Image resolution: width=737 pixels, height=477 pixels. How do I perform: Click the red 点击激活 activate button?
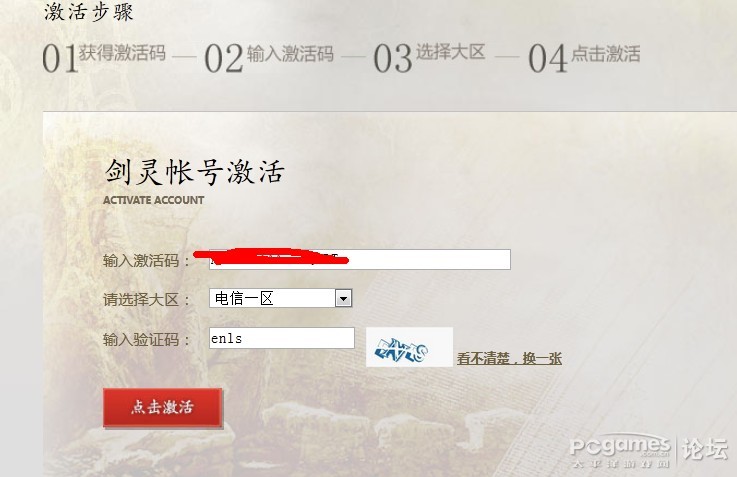point(163,407)
